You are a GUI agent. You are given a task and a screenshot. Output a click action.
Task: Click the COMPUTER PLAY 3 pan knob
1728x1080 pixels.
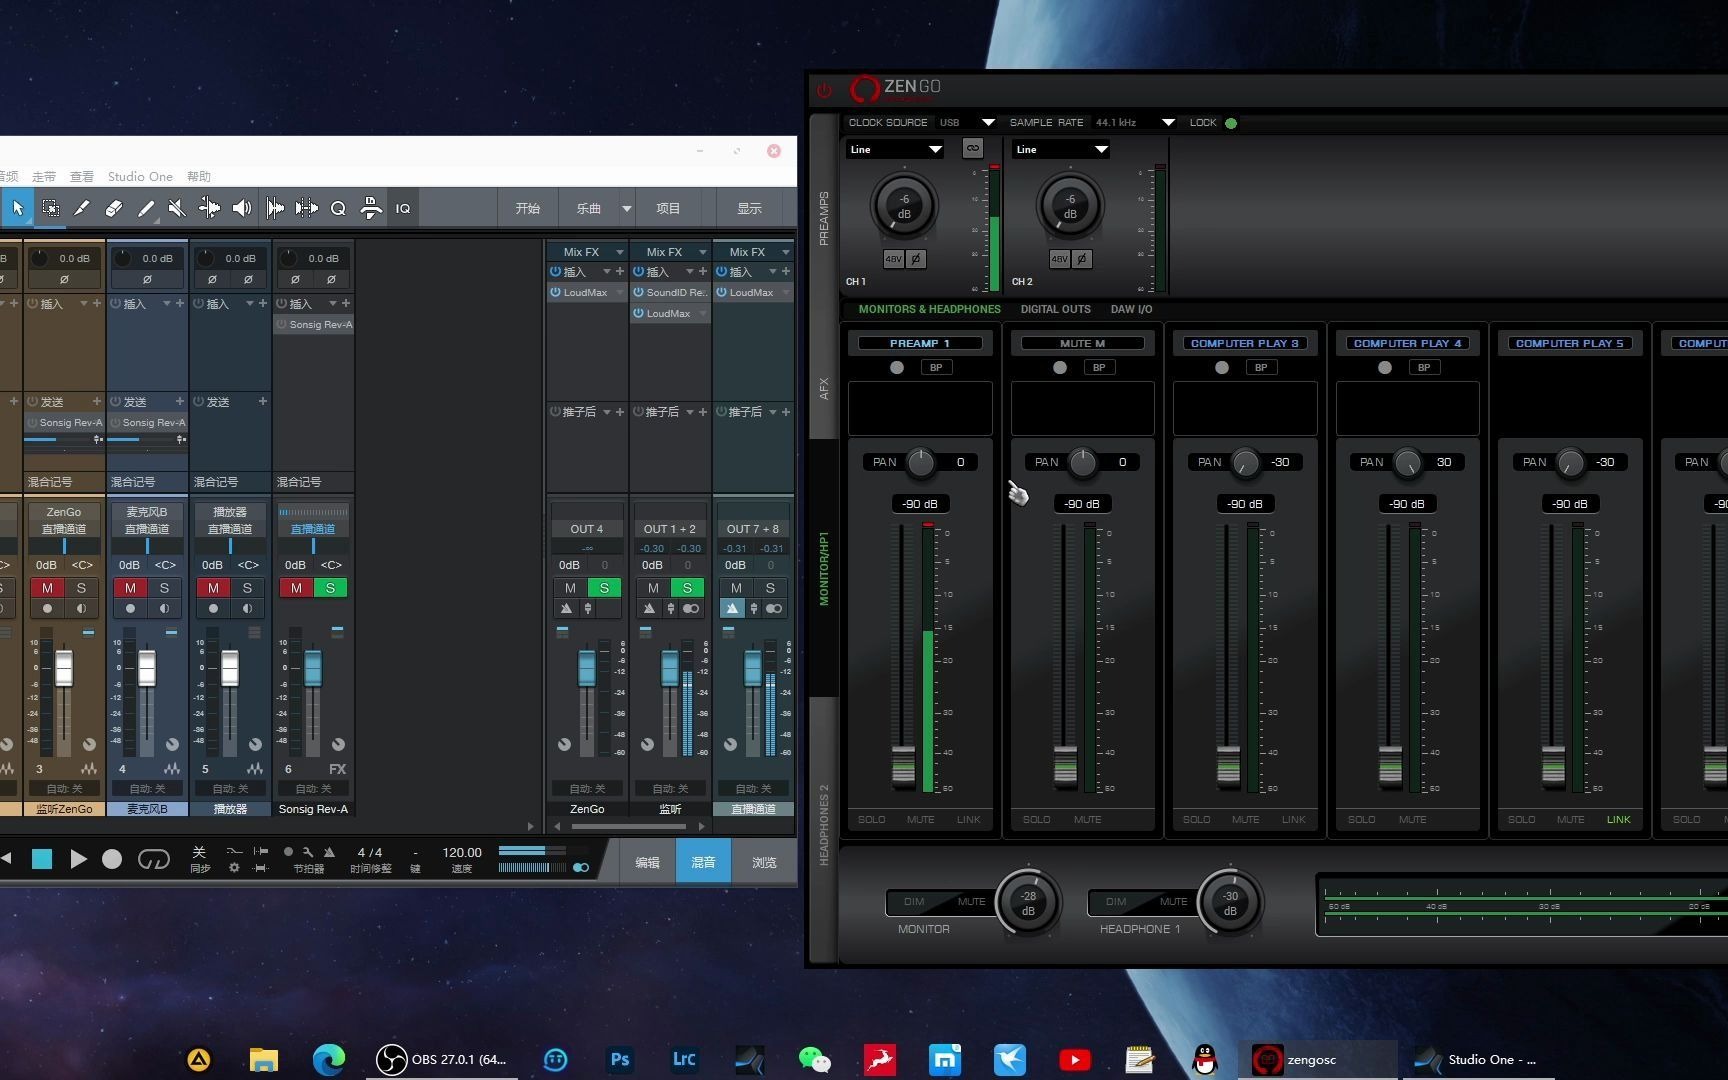point(1246,463)
